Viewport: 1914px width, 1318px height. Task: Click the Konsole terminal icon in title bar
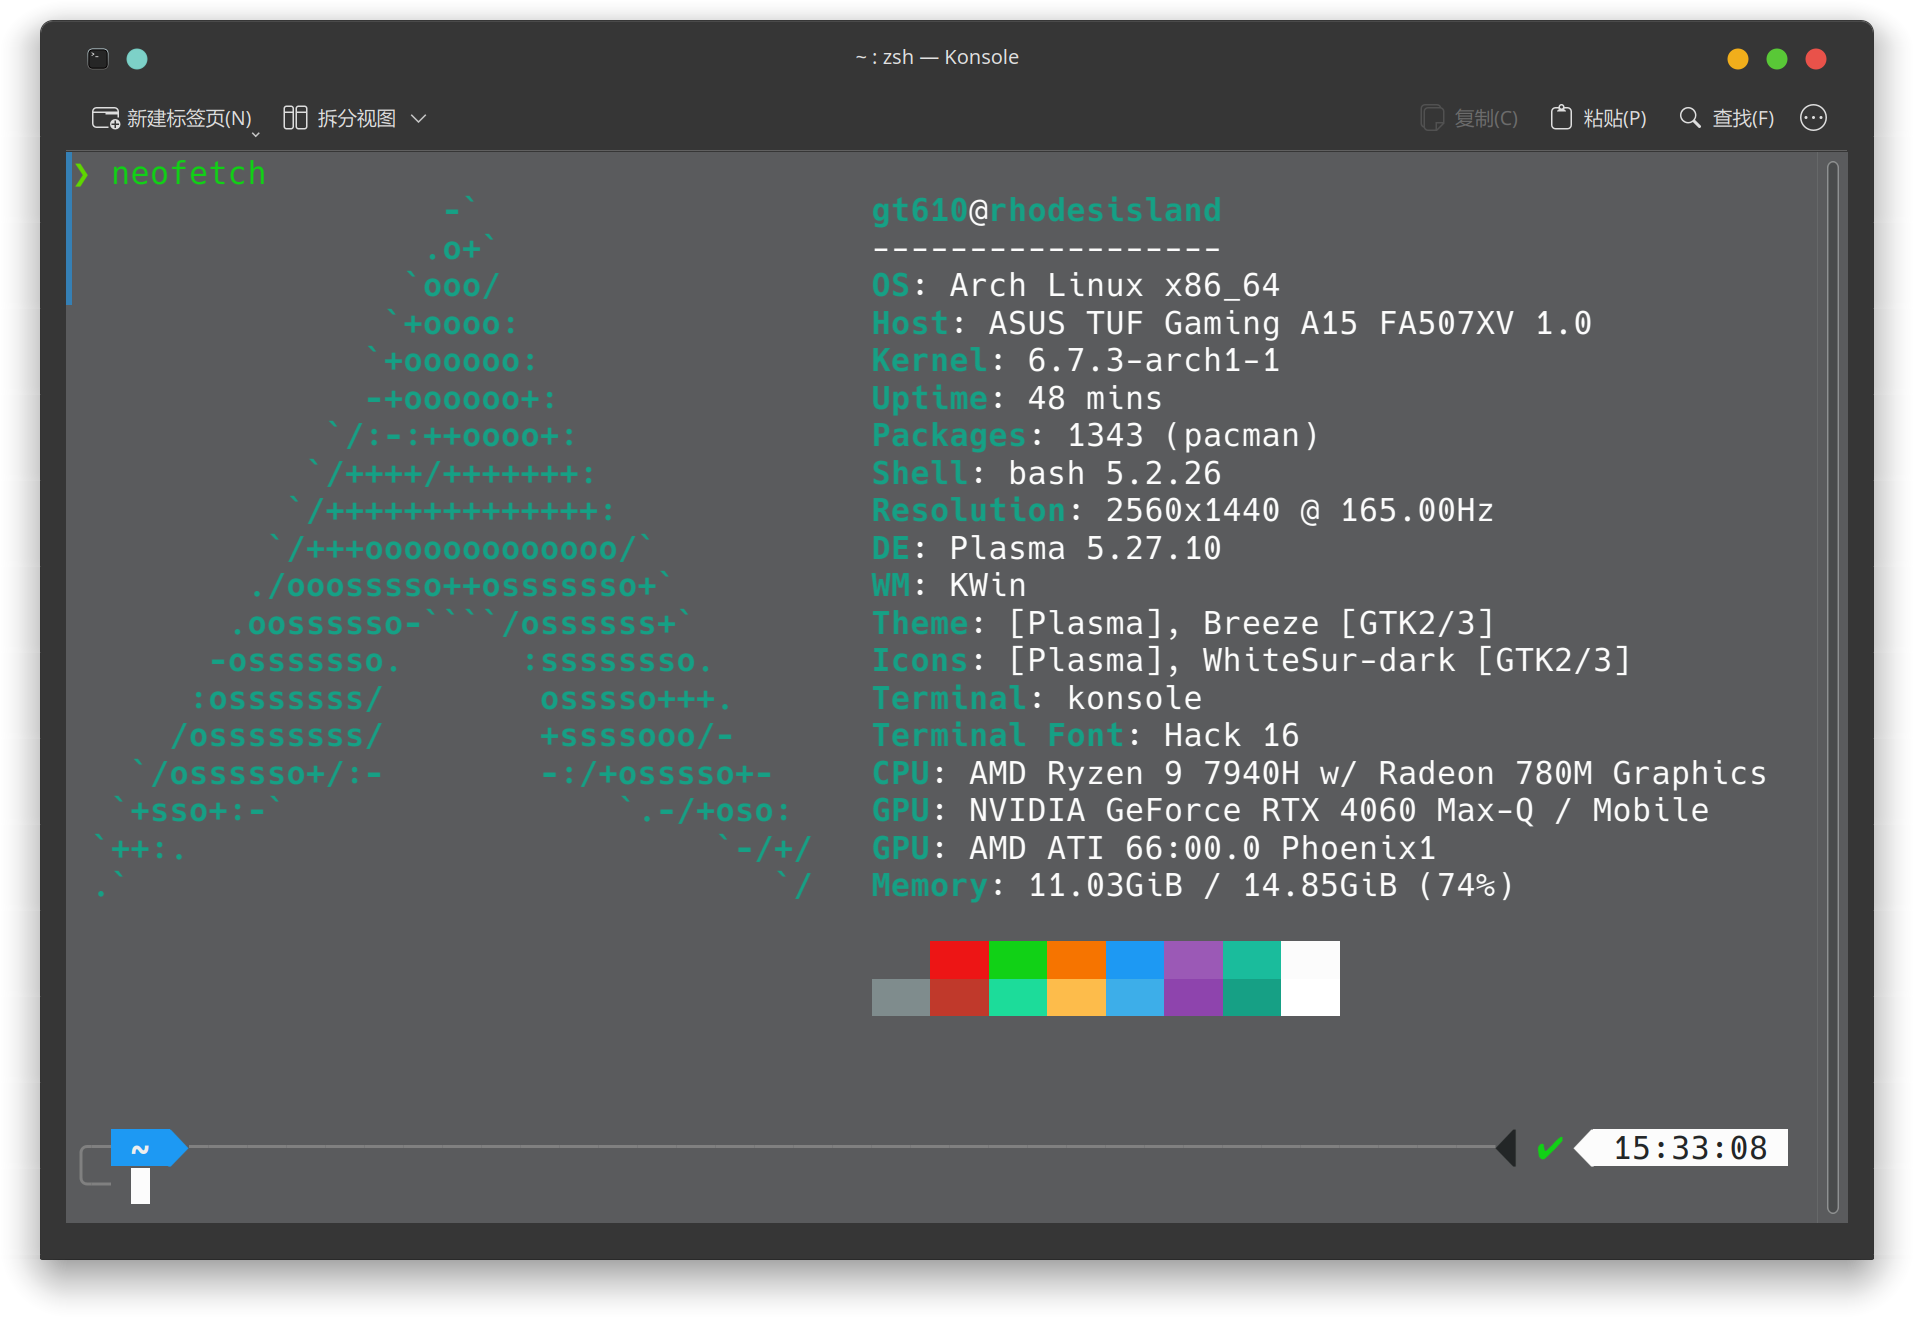pyautogui.click(x=98, y=59)
